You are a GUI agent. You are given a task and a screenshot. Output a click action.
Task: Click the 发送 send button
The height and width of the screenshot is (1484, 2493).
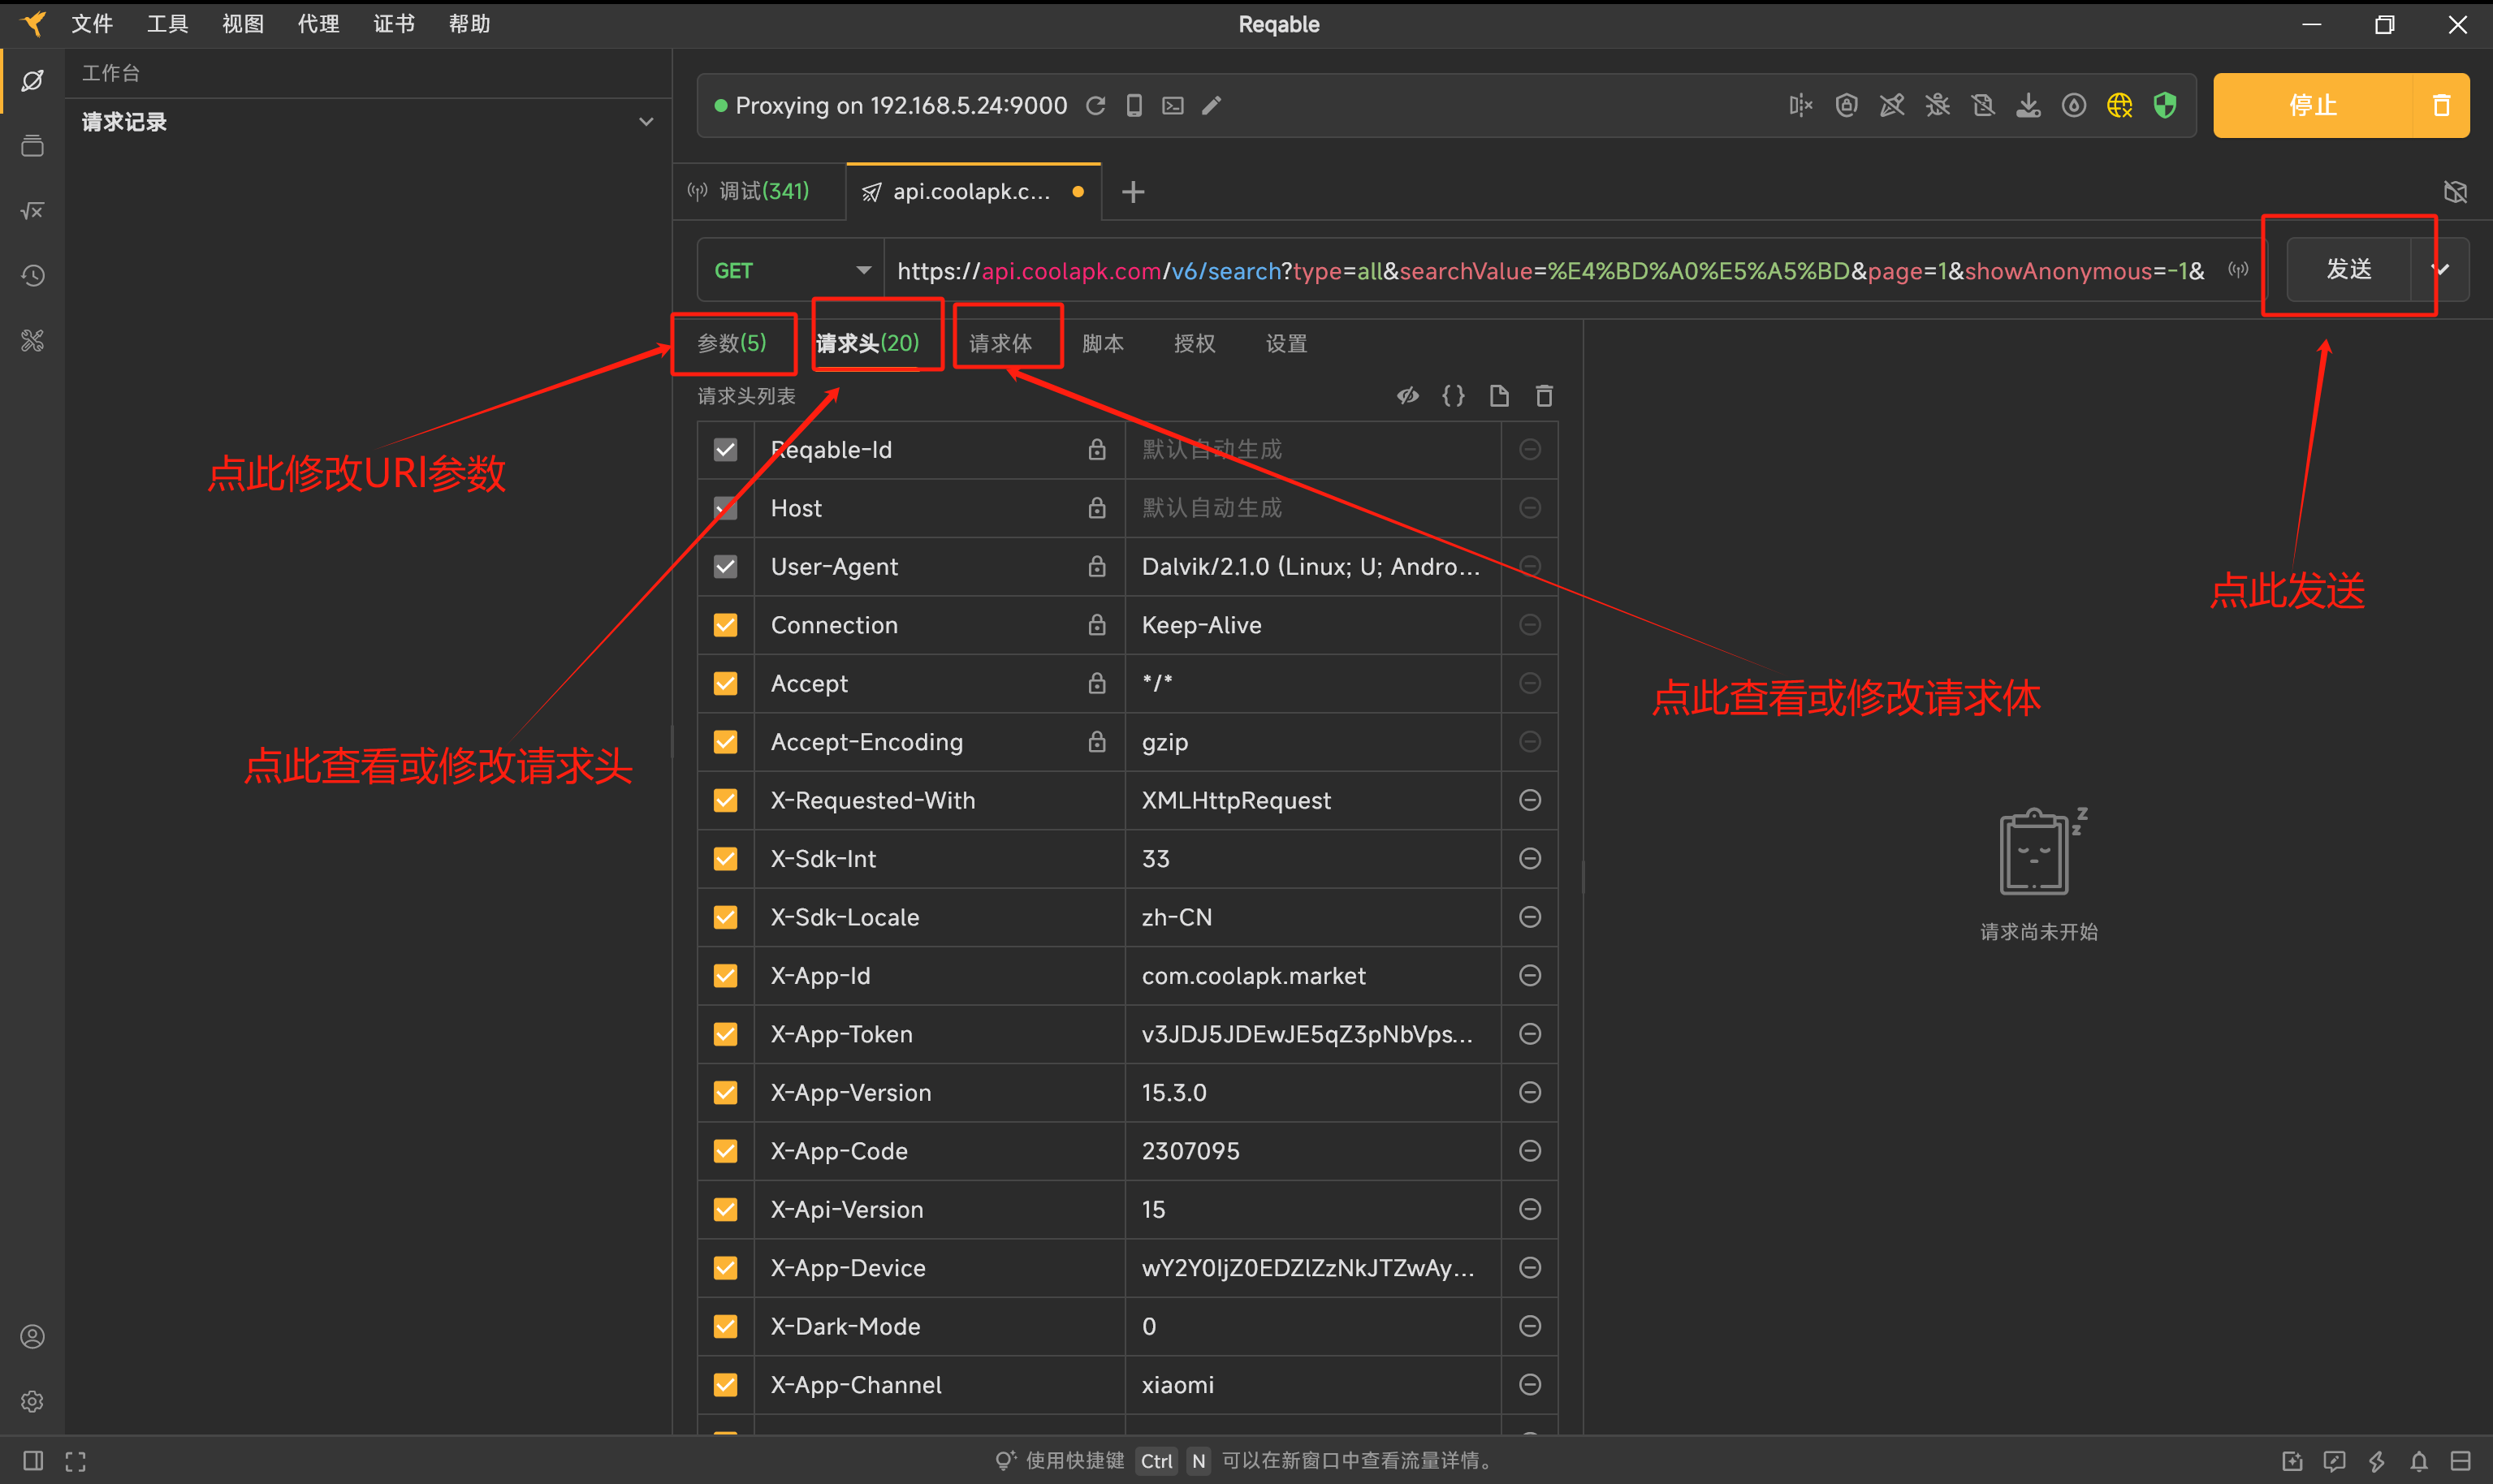(x=2349, y=269)
